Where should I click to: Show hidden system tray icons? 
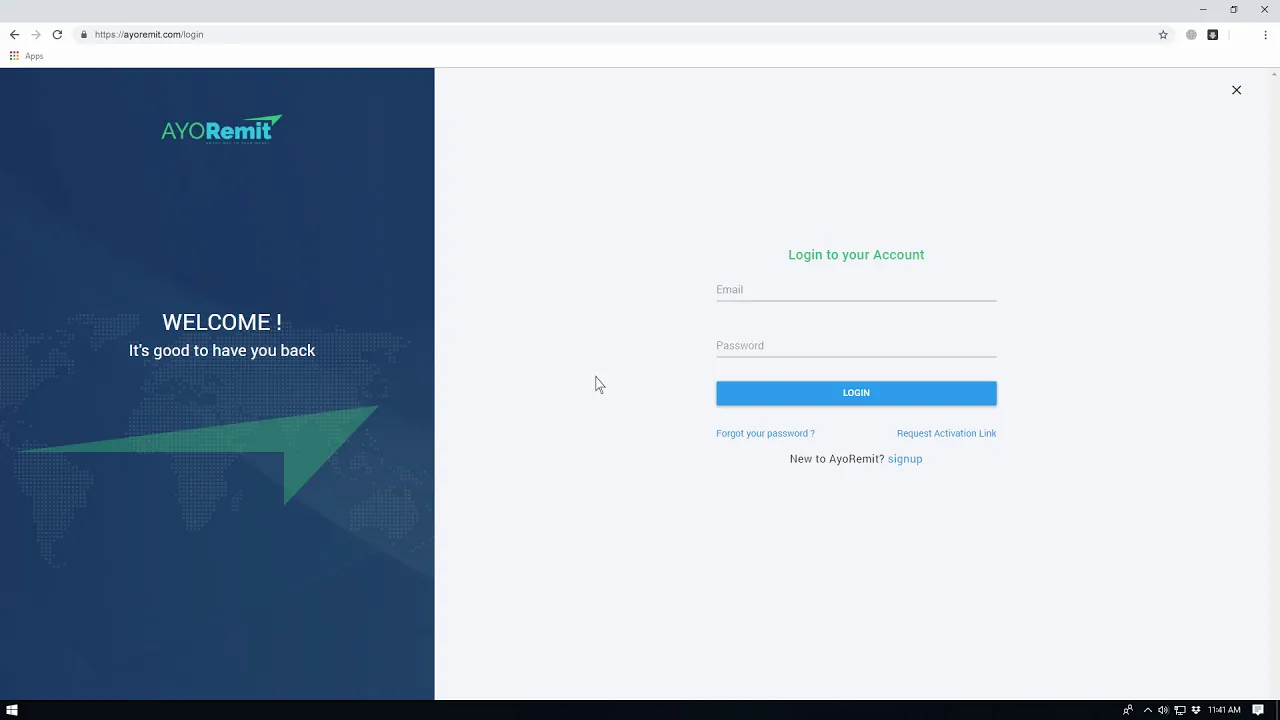click(x=1147, y=710)
